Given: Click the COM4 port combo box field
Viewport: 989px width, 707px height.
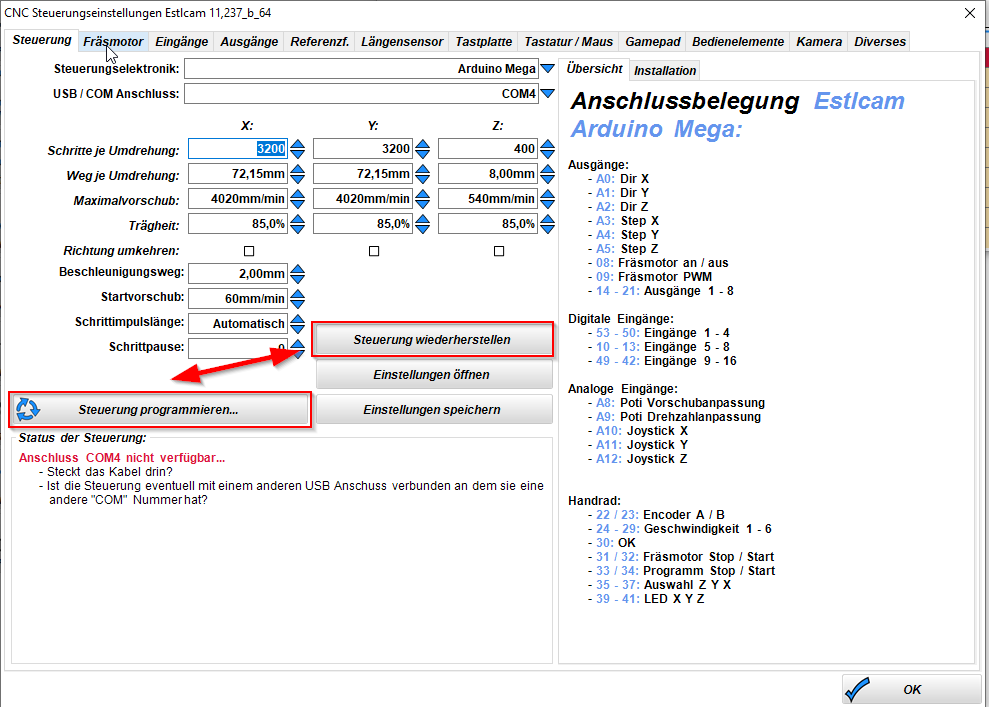Looking at the screenshot, I should 361,94.
